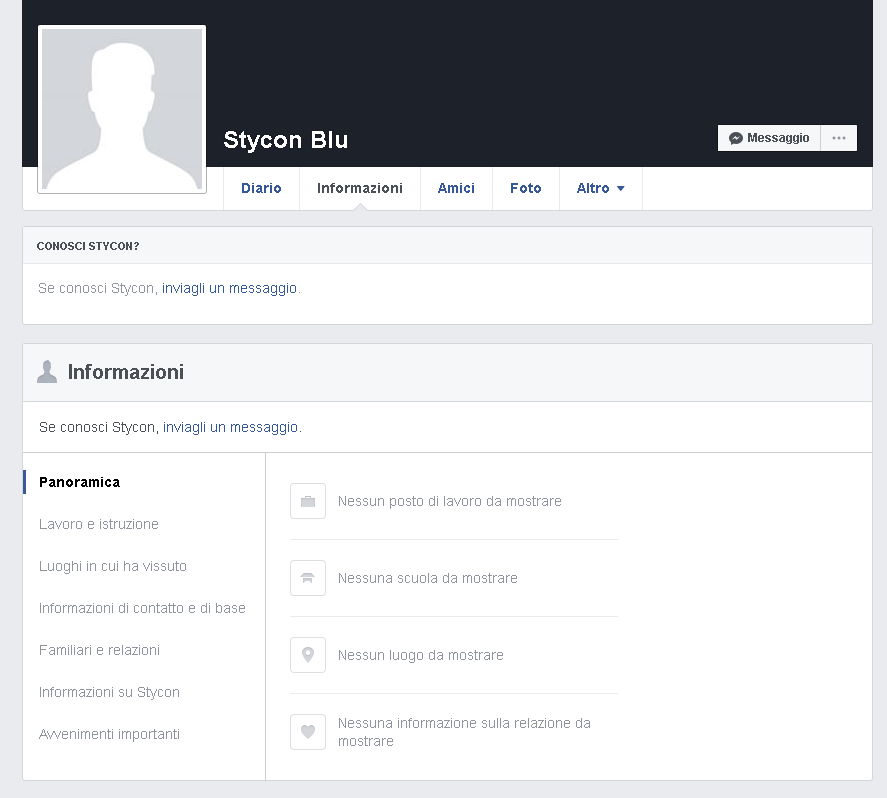
Task: Open the three-dots more options button
Action: click(839, 138)
